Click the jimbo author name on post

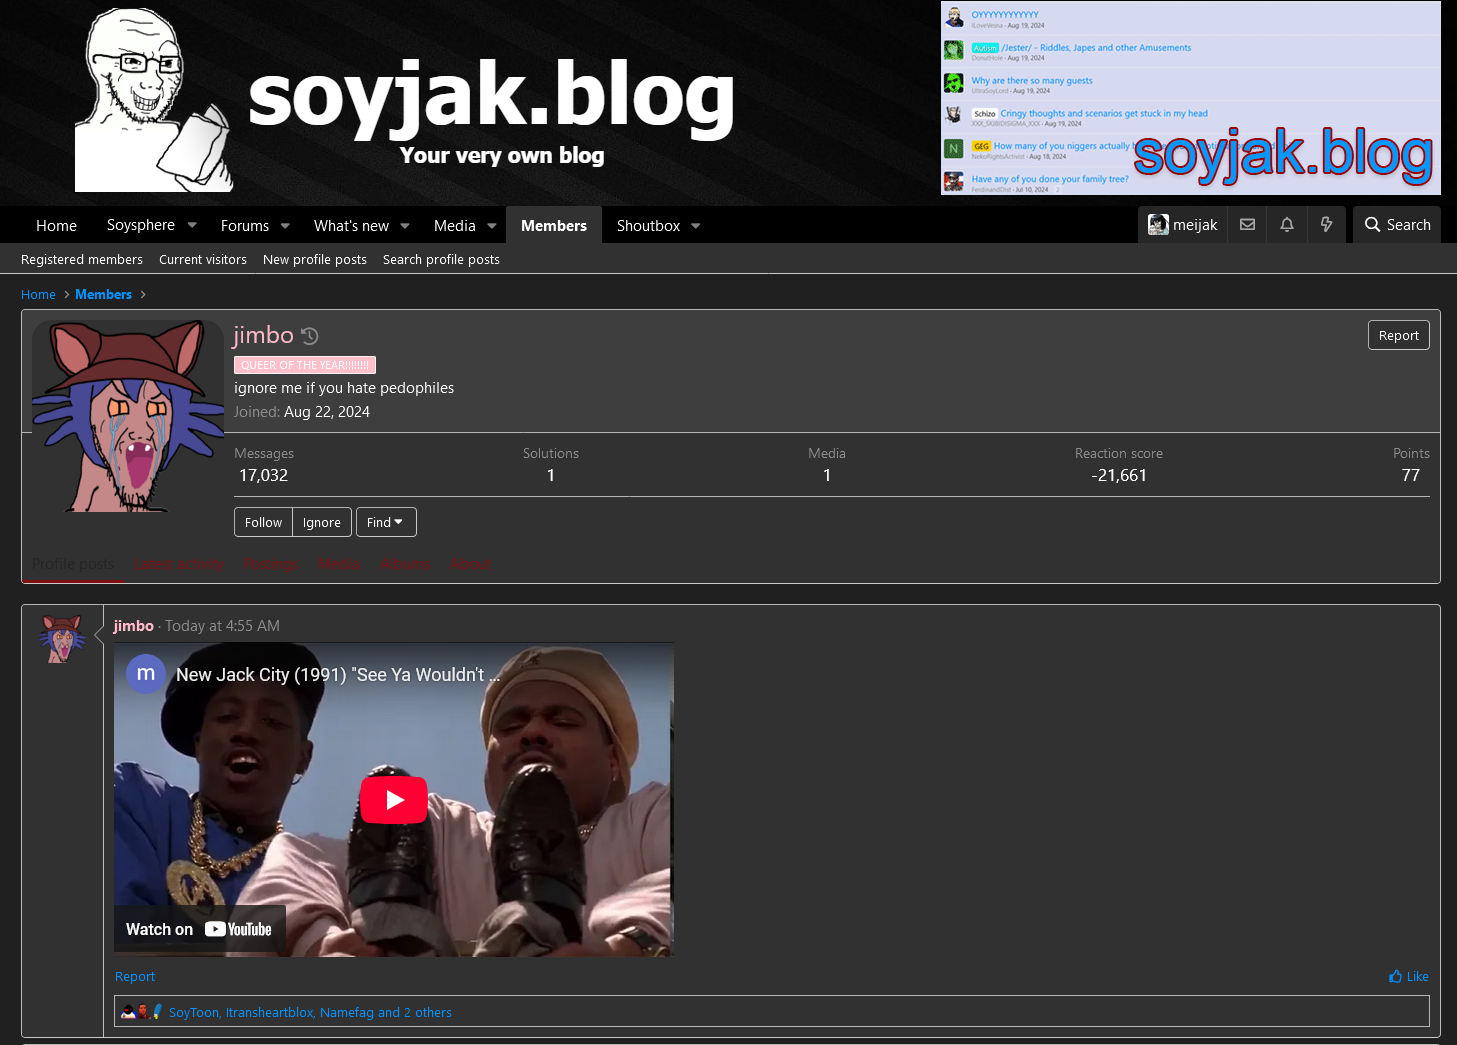[134, 626]
